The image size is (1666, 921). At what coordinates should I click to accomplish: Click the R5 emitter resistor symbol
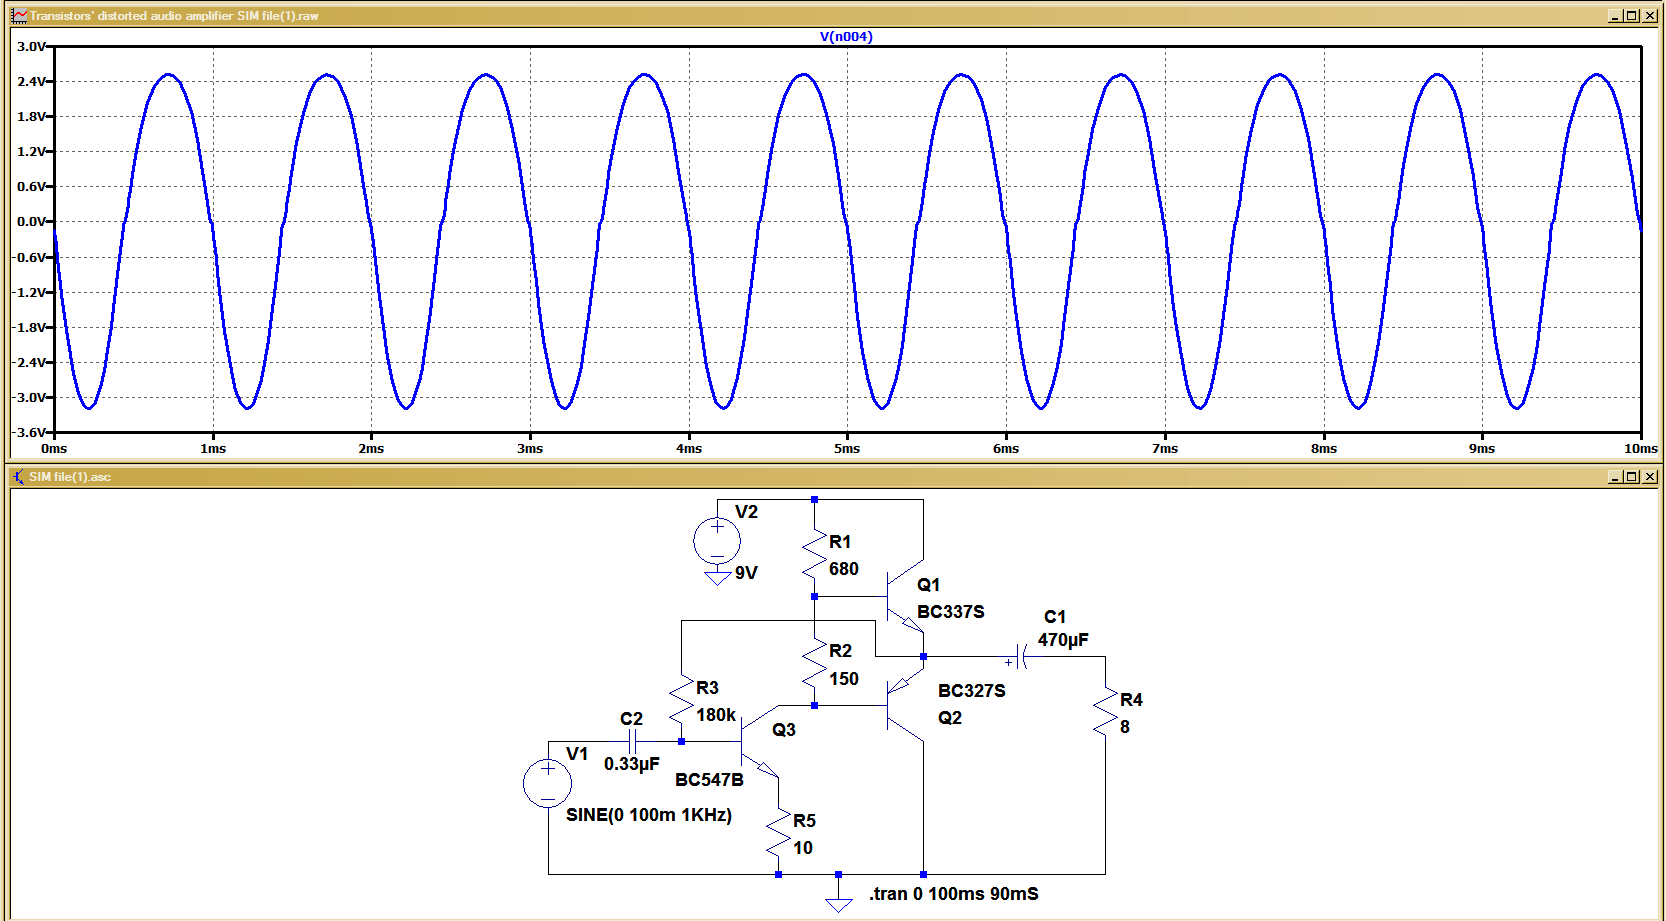pos(778,834)
